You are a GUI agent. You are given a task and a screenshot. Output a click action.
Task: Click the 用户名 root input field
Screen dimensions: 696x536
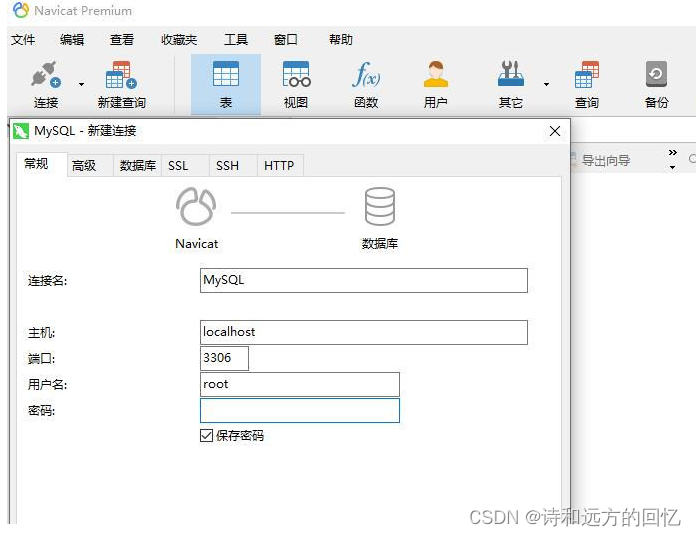pyautogui.click(x=300, y=384)
